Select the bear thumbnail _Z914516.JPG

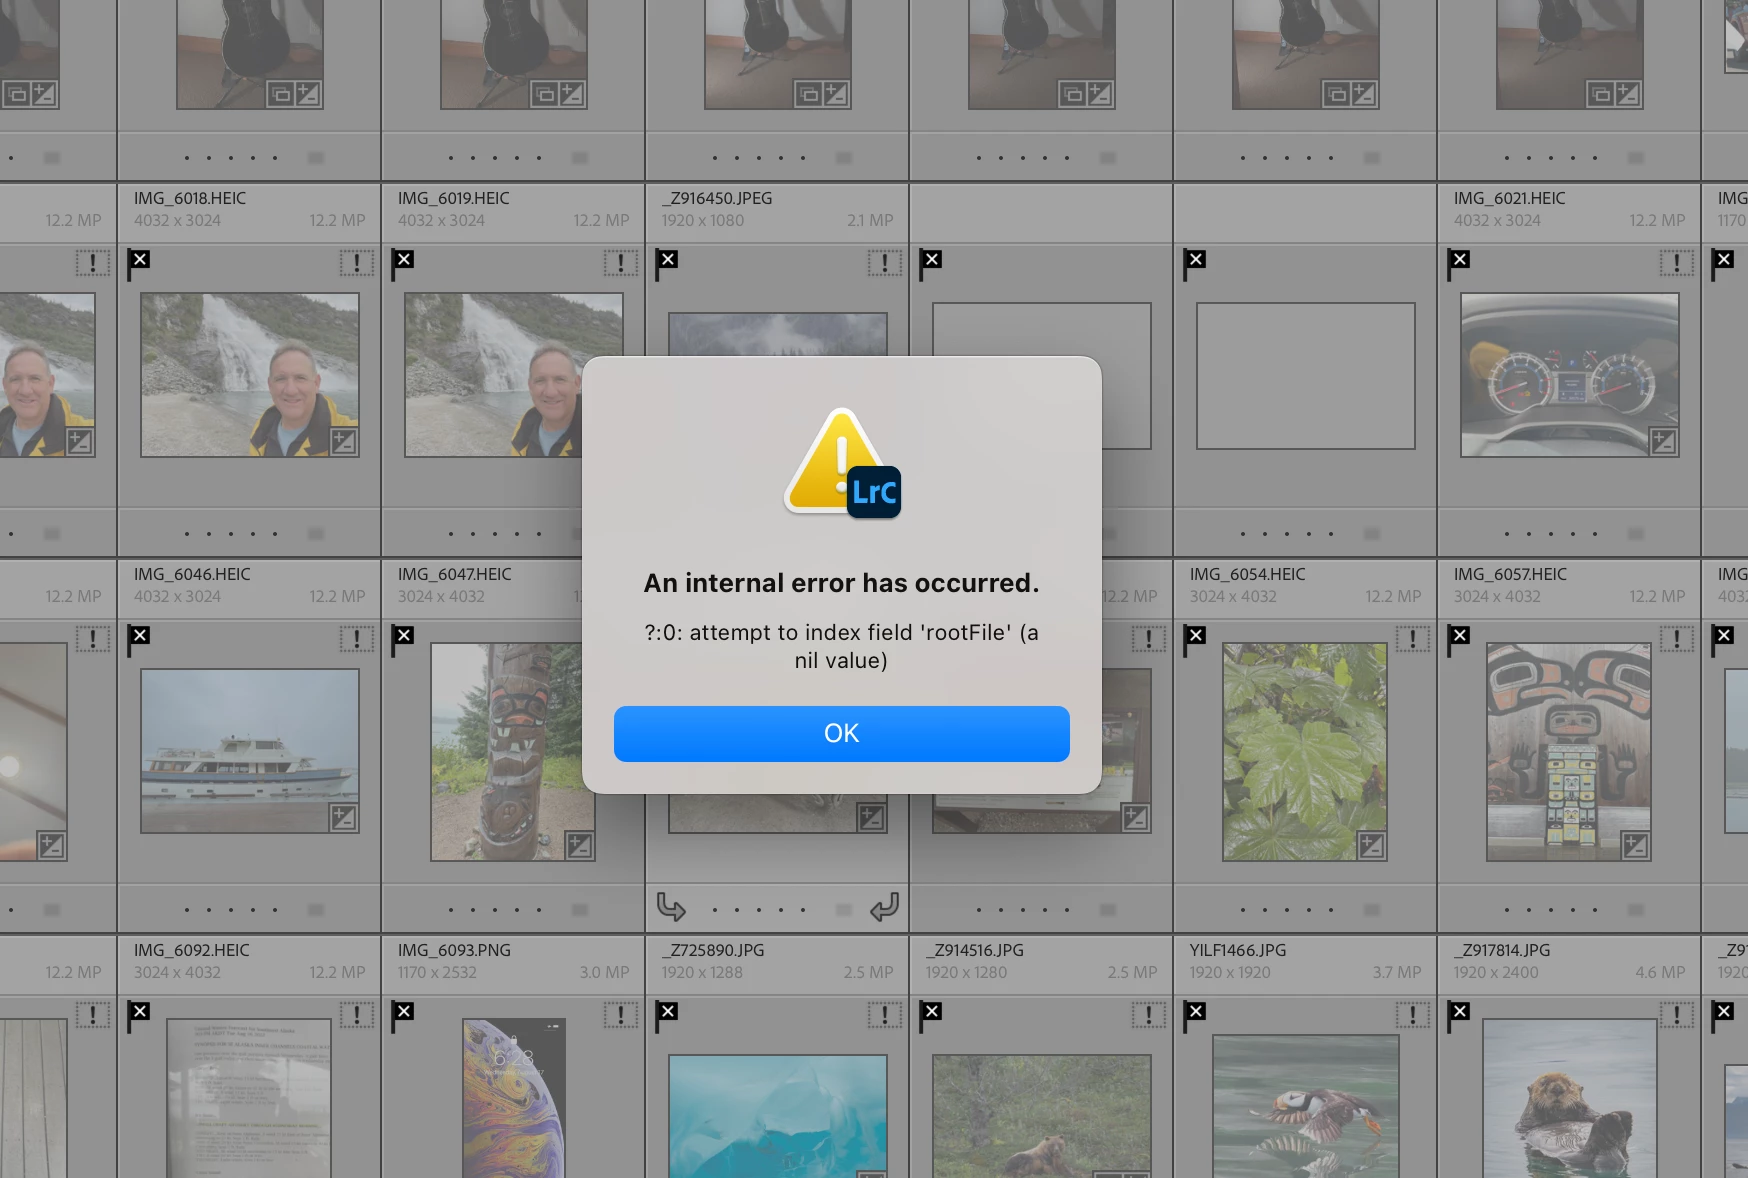tap(1041, 1116)
